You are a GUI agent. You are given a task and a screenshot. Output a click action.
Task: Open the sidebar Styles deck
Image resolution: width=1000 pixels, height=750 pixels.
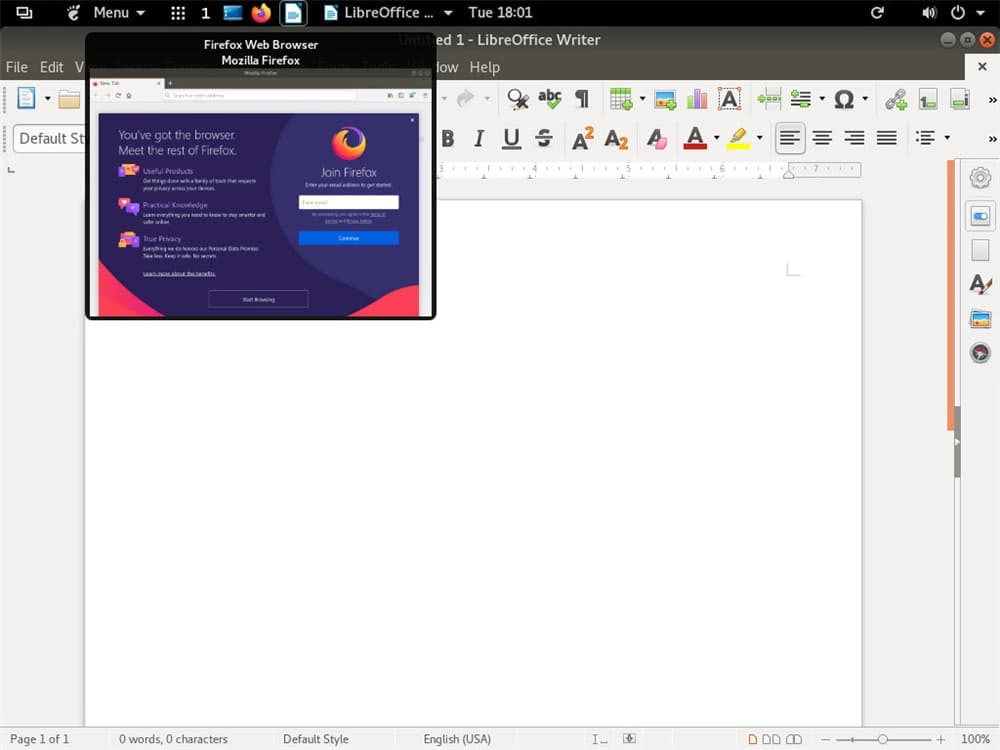(980, 284)
